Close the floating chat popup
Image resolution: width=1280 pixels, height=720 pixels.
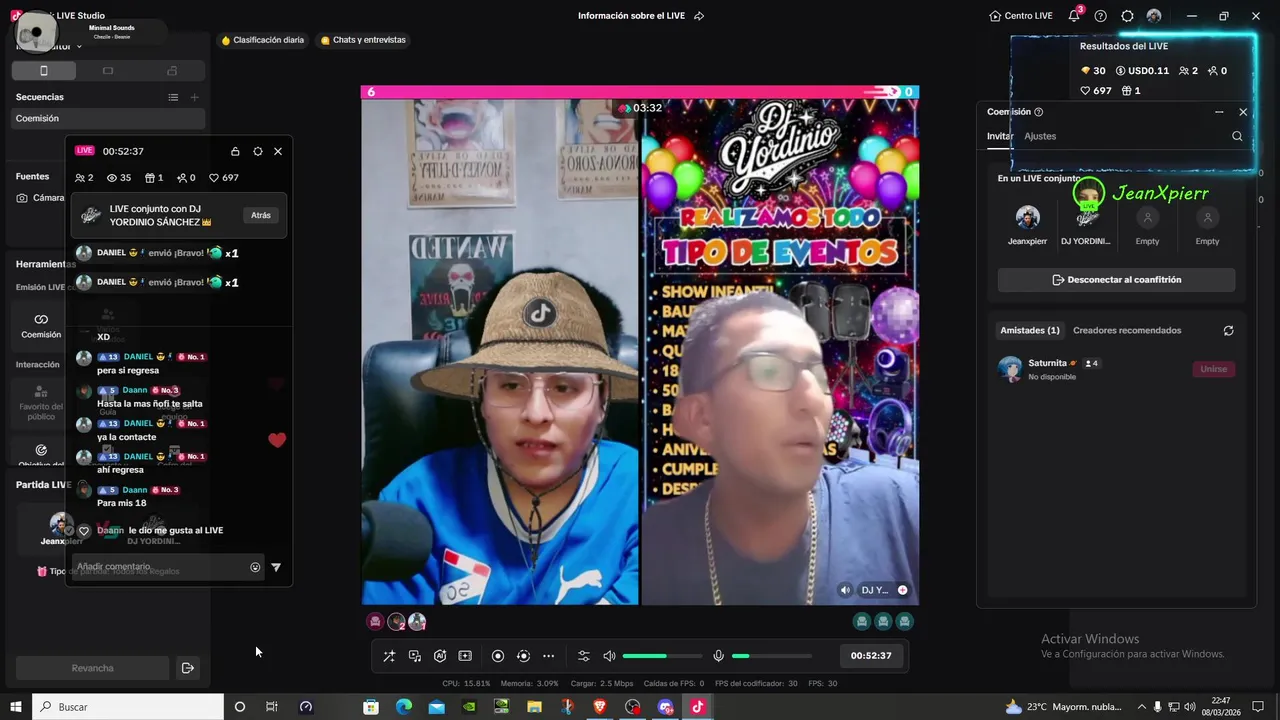coord(278,151)
